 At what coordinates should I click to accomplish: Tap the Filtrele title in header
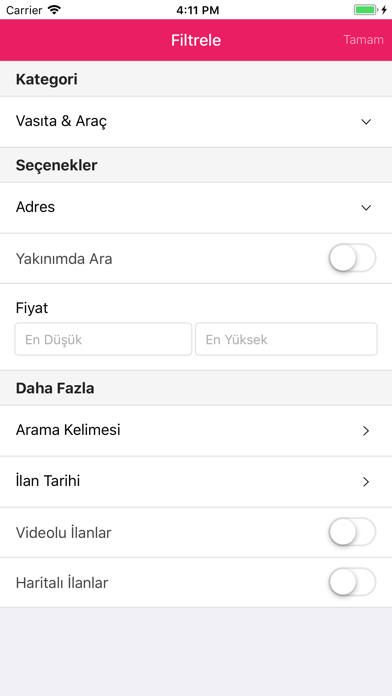point(196,40)
